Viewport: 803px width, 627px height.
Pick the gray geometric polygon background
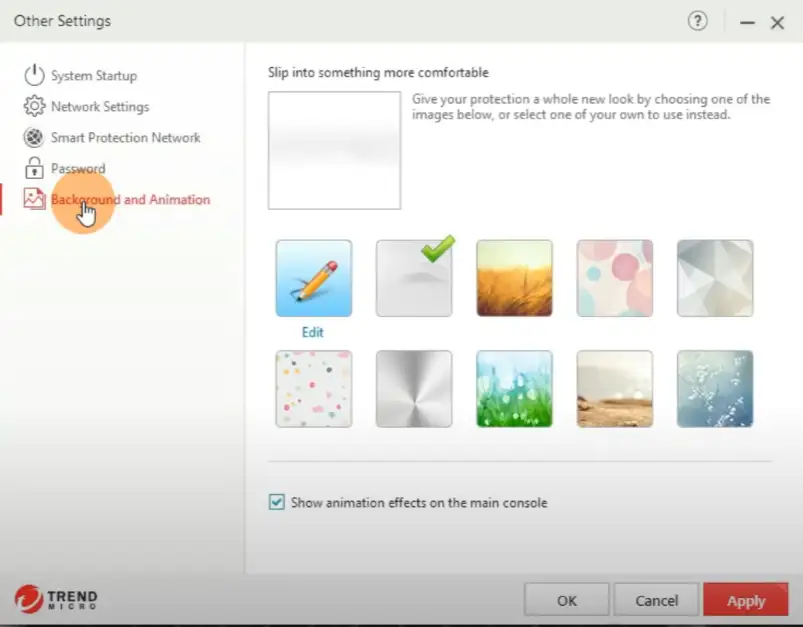coord(714,278)
